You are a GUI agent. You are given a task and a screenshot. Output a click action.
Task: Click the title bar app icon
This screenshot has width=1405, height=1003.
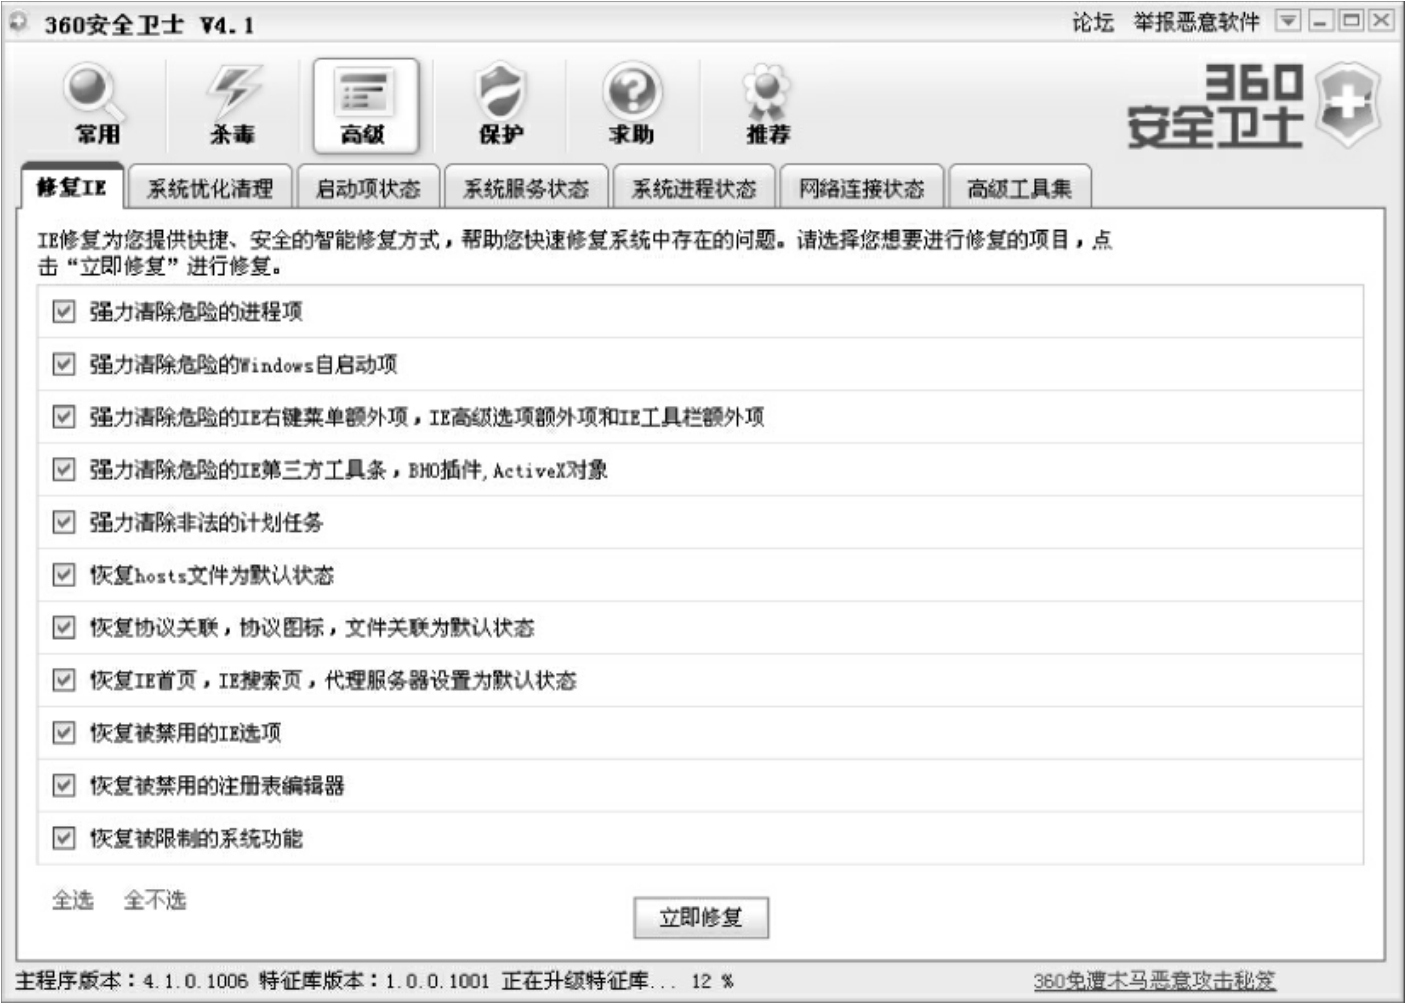pos(19,23)
